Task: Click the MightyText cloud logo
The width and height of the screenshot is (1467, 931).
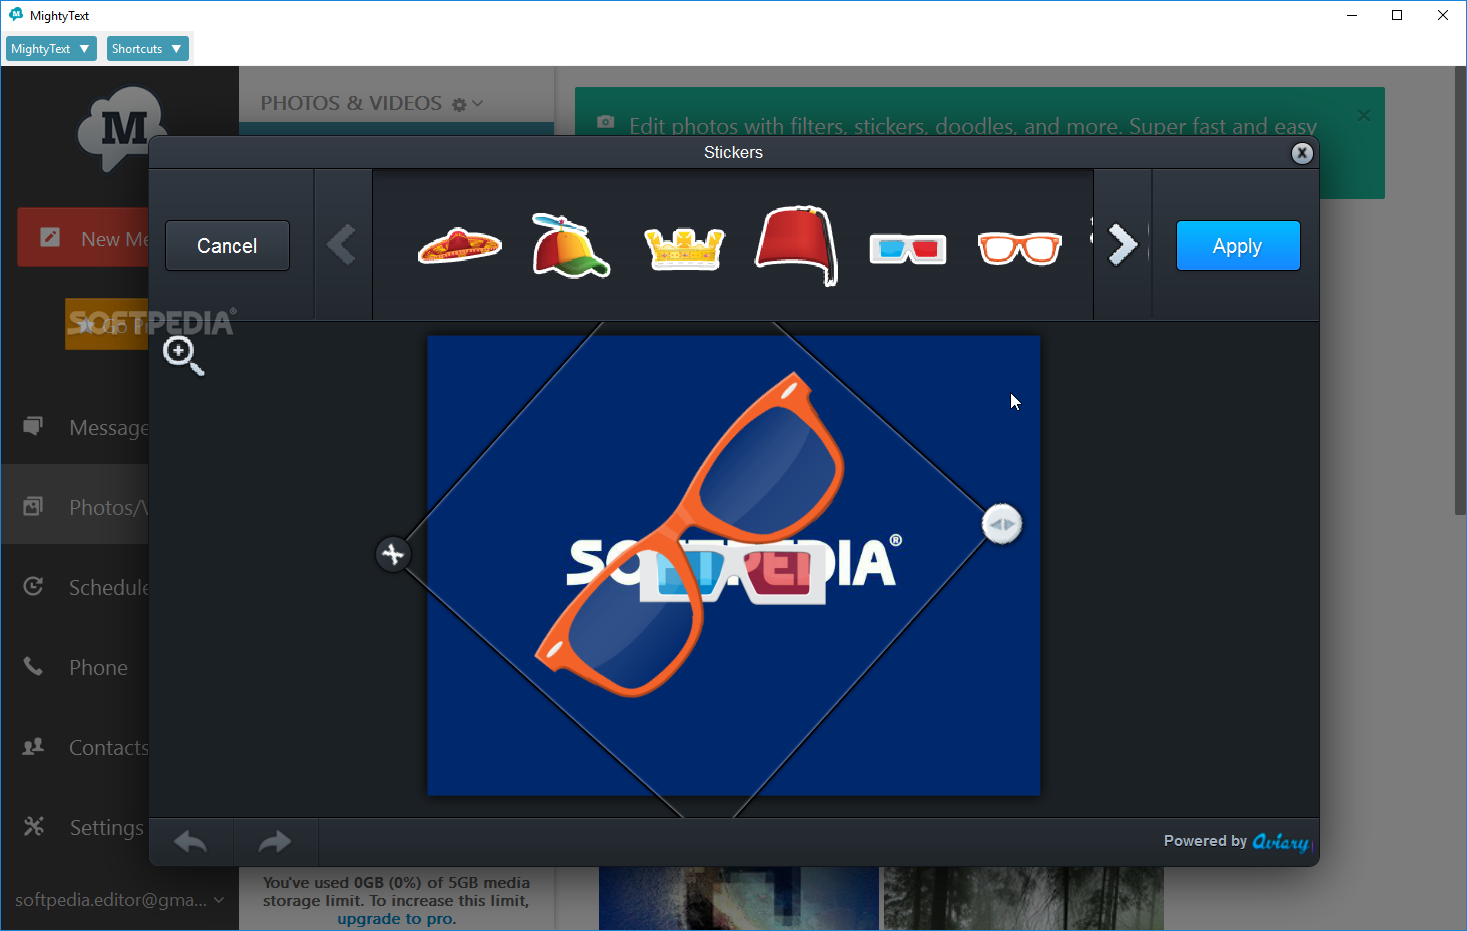Action: click(x=121, y=128)
